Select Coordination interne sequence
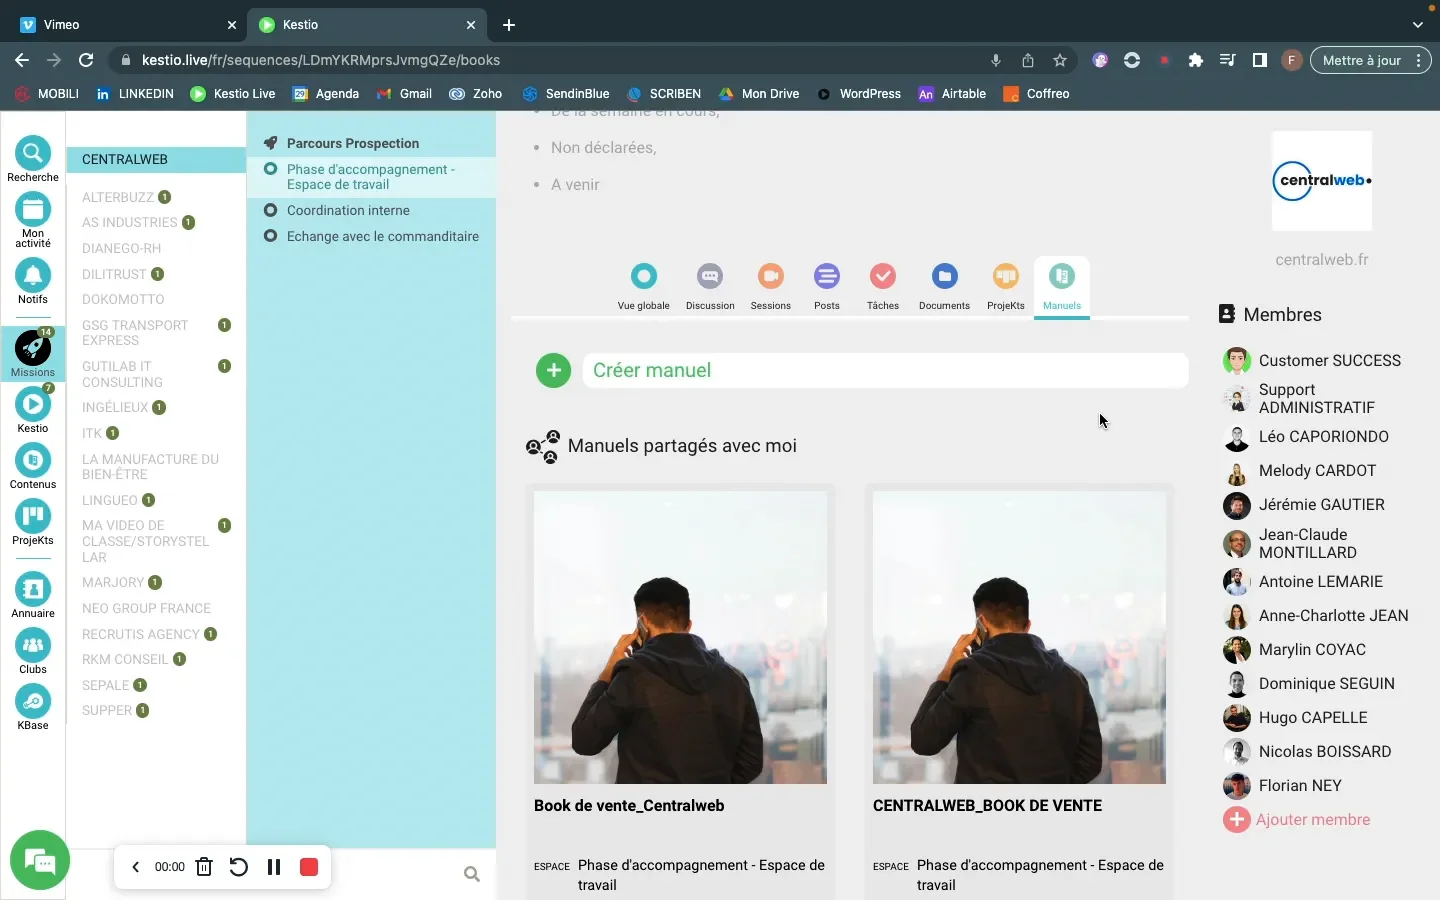Viewport: 1440px width, 900px height. (348, 210)
